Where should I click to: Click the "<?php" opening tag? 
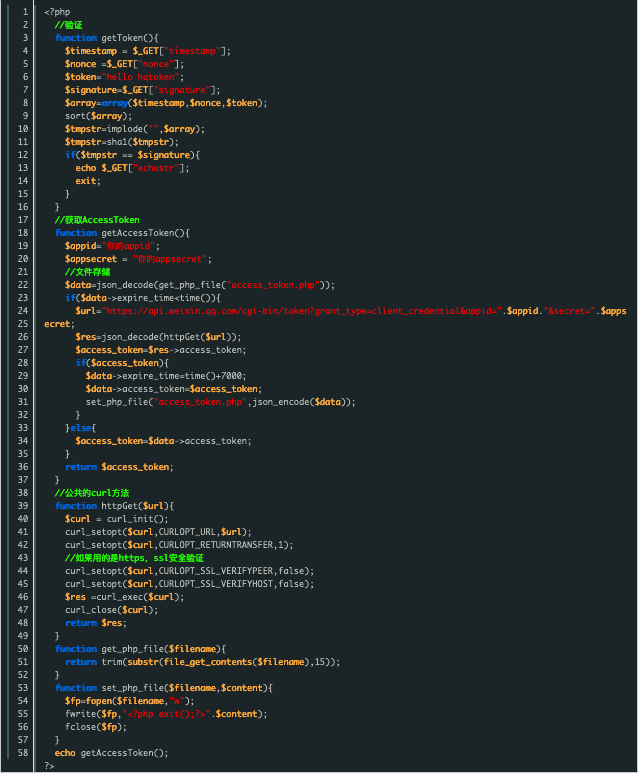tap(57, 12)
